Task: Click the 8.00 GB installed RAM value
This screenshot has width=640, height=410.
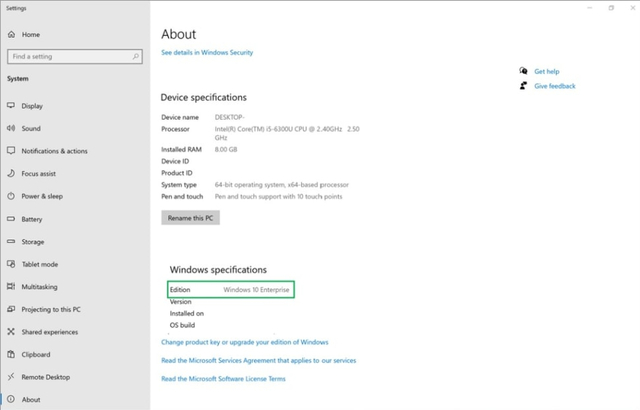Action: click(226, 149)
